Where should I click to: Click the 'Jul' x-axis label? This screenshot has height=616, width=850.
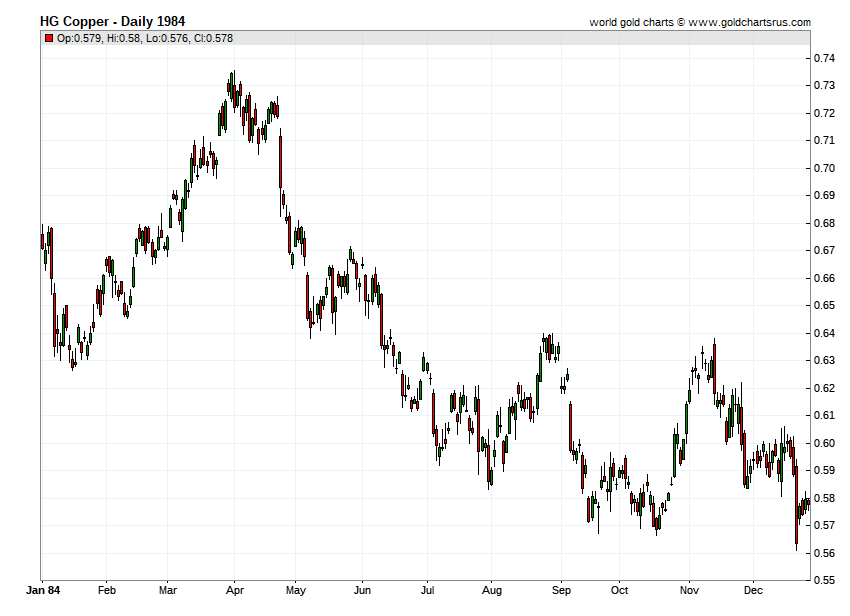pos(427,590)
